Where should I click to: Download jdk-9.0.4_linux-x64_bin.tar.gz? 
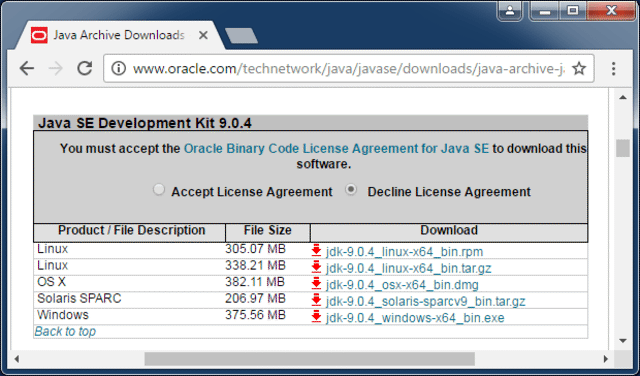pyautogui.click(x=409, y=269)
